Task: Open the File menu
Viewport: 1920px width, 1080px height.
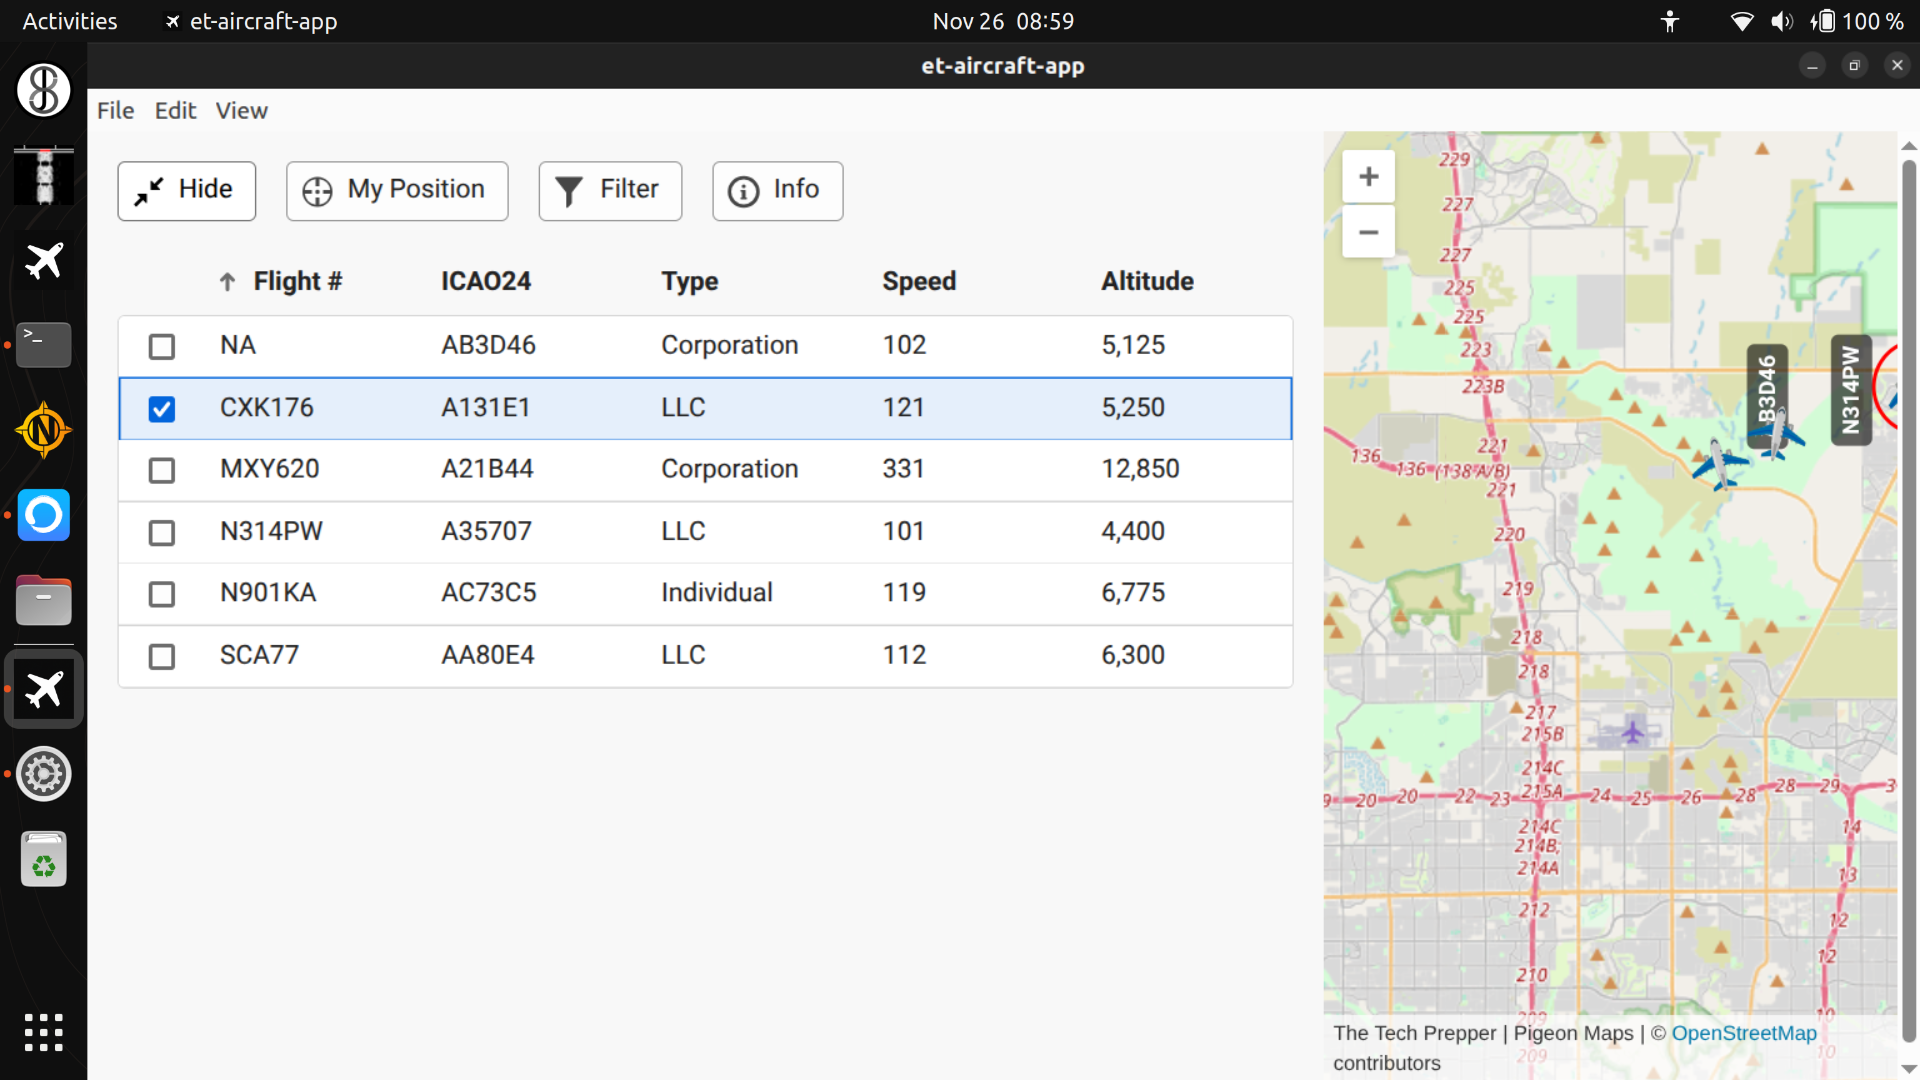Action: coord(115,111)
